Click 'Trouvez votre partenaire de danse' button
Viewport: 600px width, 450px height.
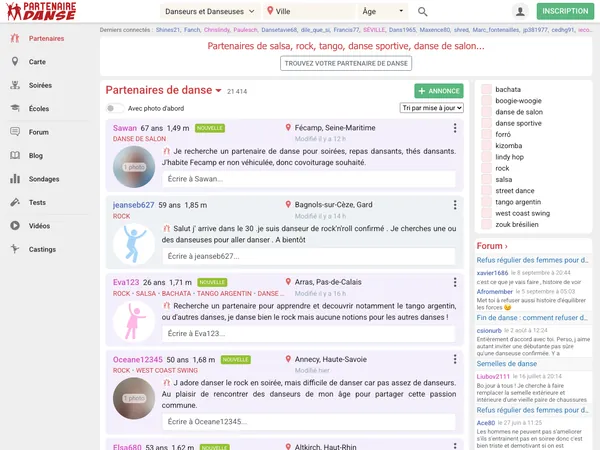coord(346,63)
